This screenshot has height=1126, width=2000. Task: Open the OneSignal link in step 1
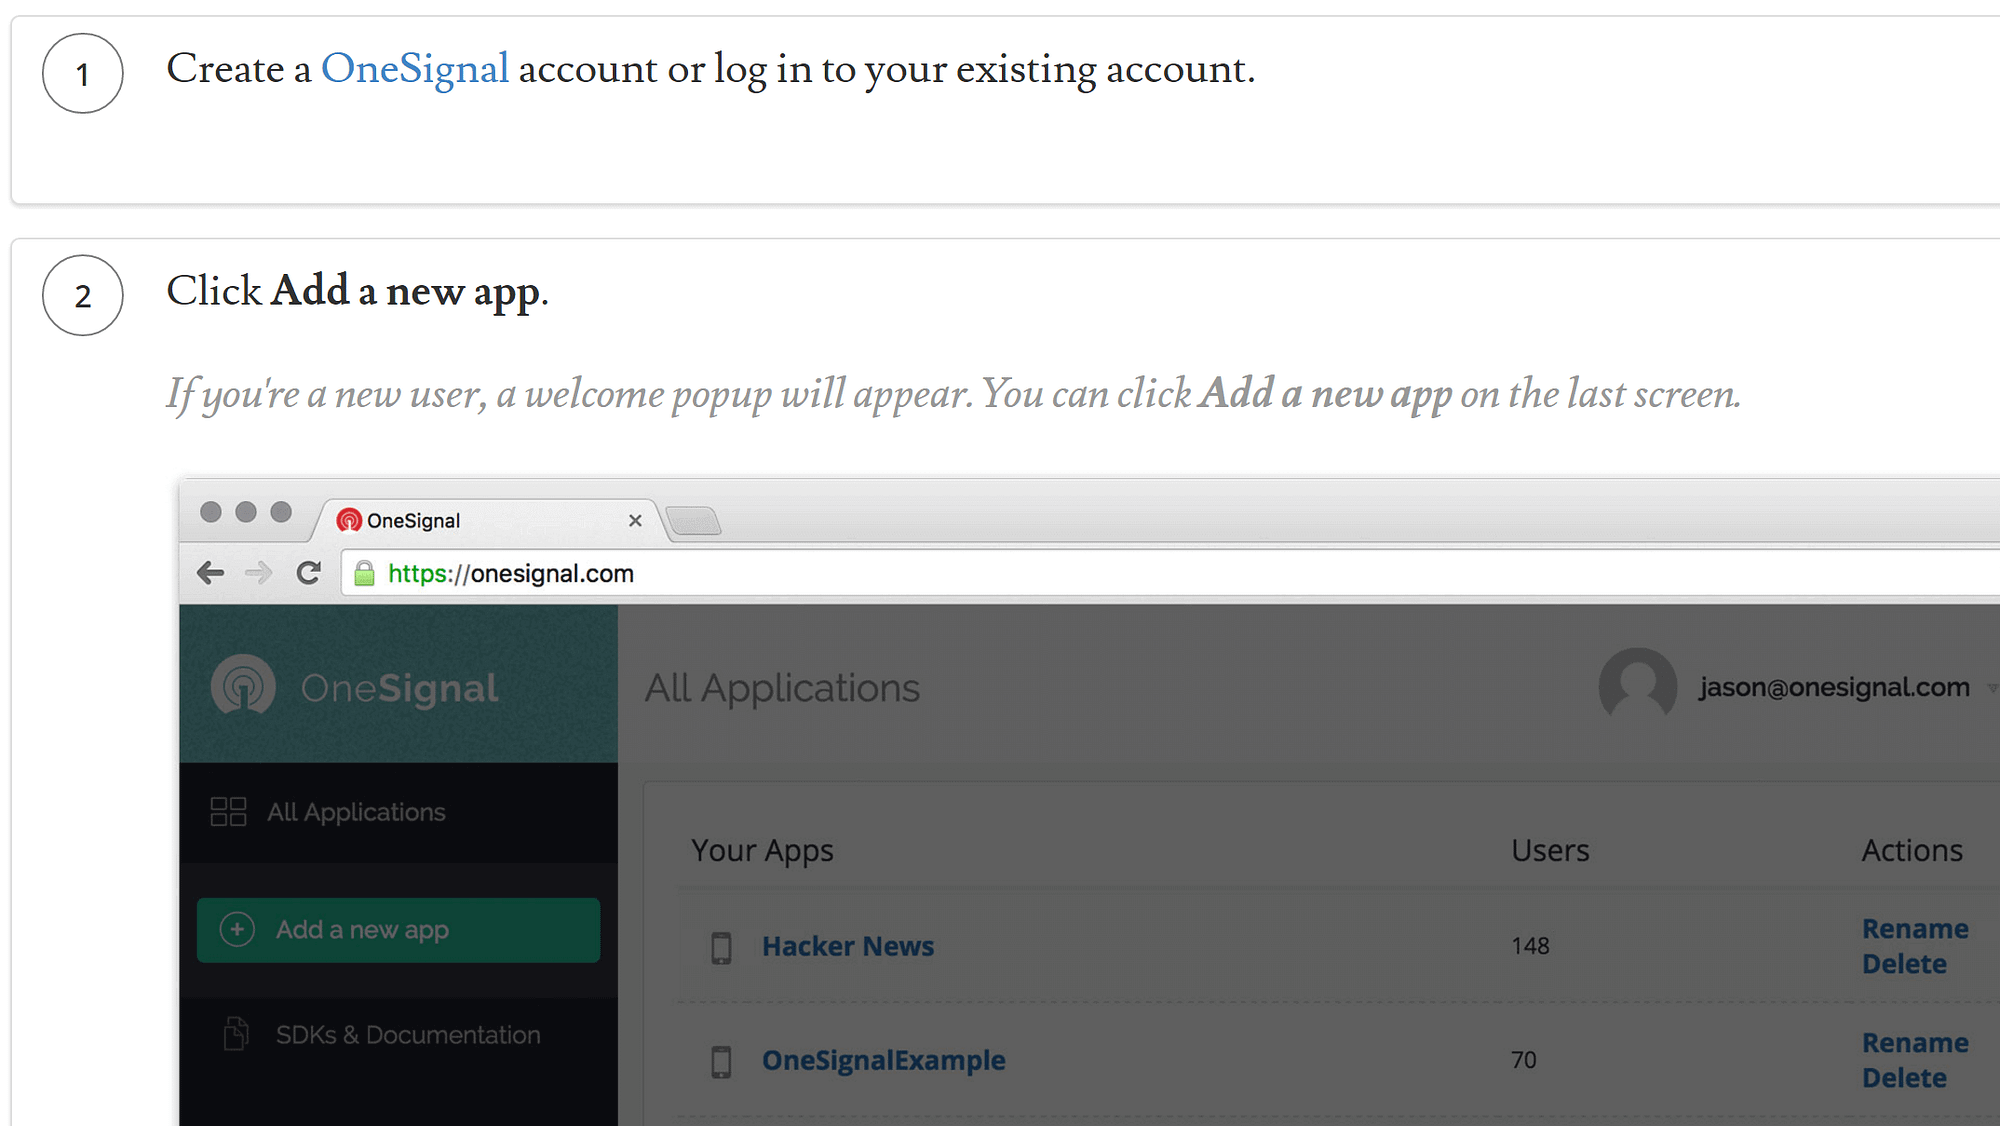[x=415, y=68]
